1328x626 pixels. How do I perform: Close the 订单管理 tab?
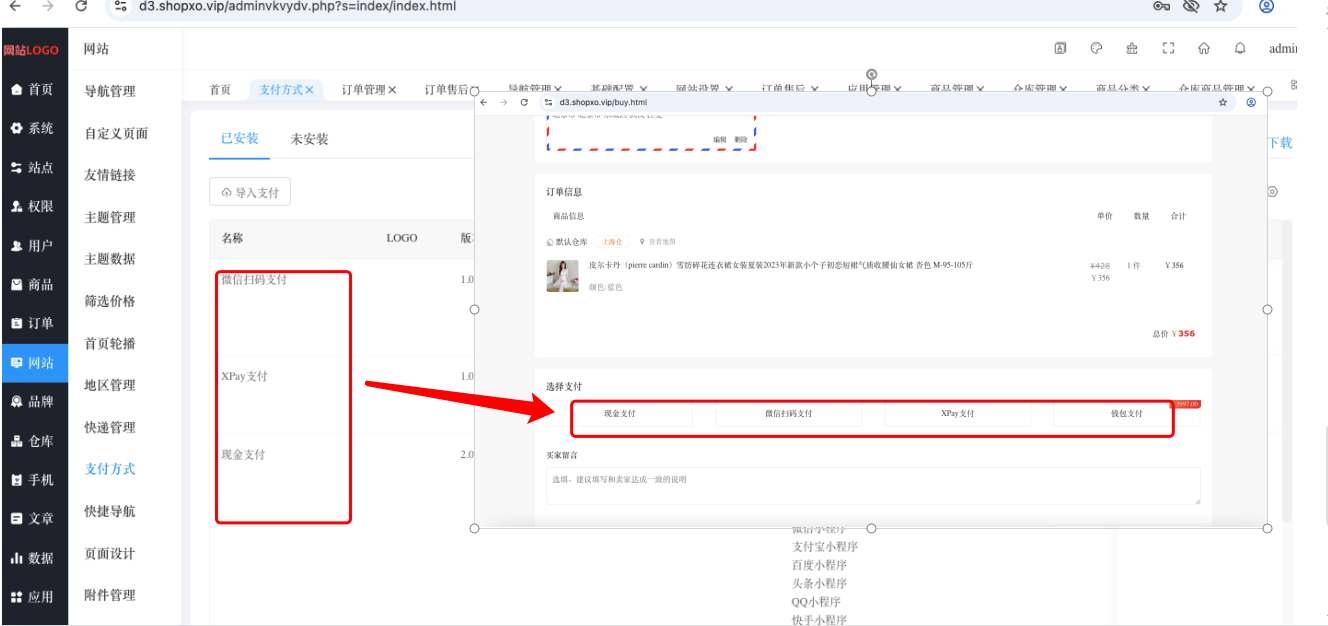[x=392, y=90]
